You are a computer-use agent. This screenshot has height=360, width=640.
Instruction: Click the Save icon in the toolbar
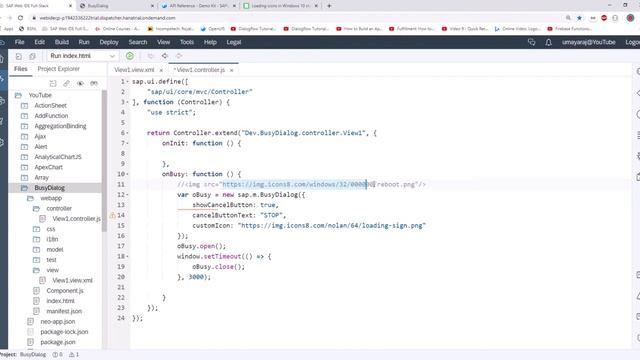[x=18, y=56]
